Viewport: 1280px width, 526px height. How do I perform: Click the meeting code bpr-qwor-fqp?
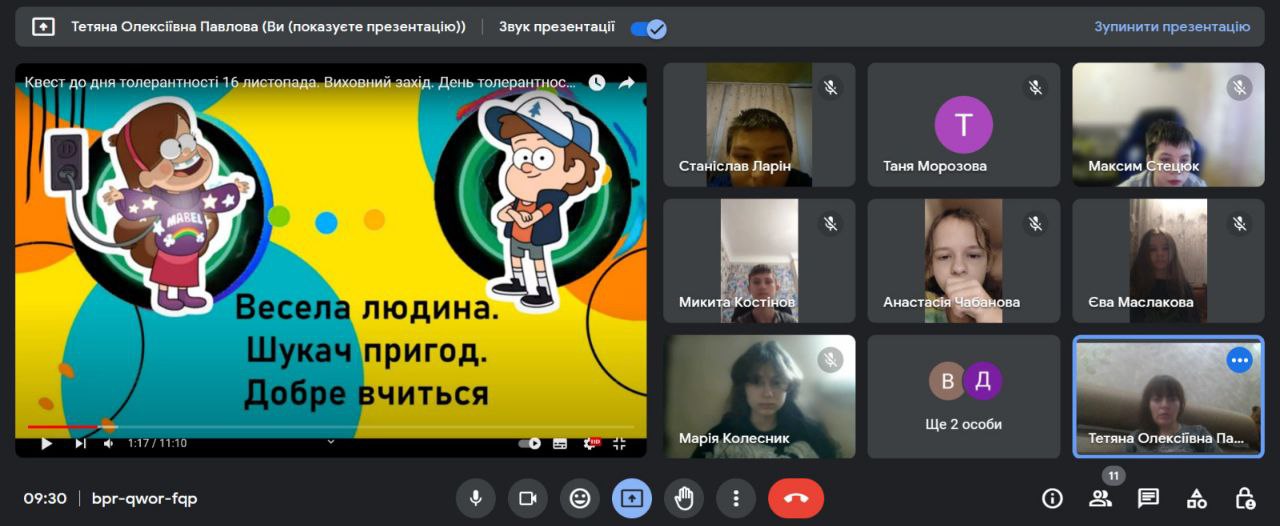pos(144,498)
